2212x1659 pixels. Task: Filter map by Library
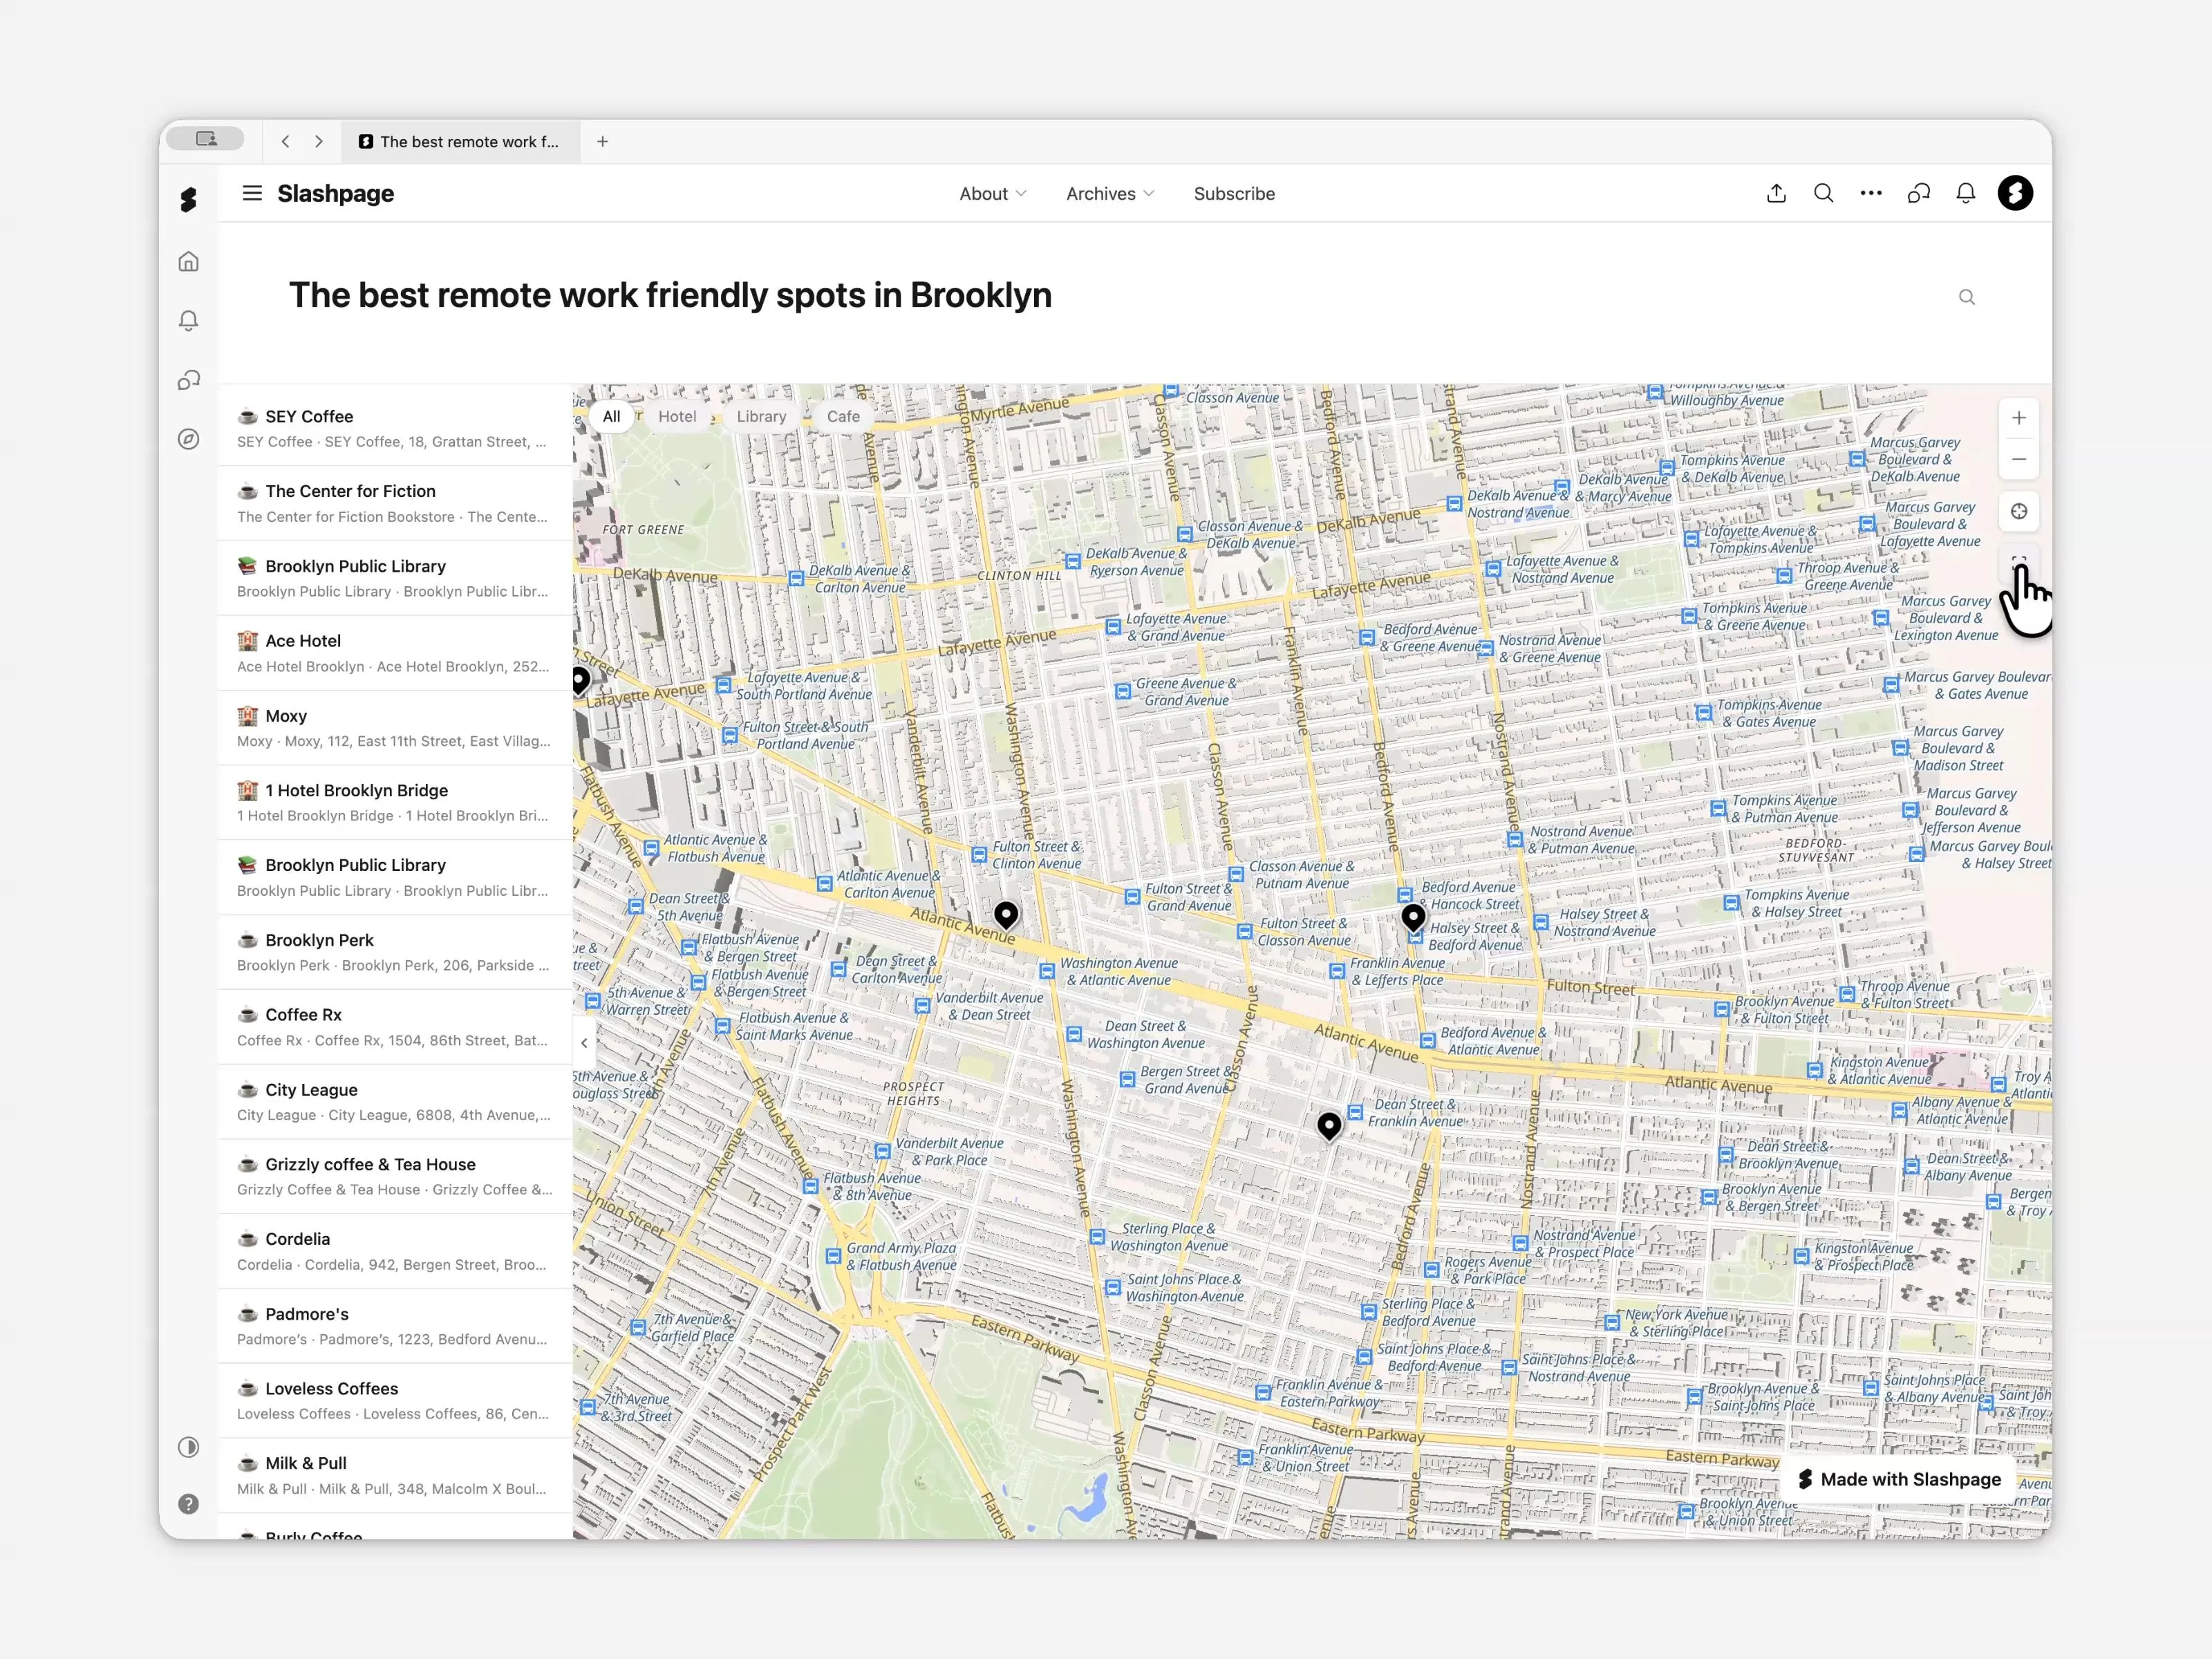point(761,417)
